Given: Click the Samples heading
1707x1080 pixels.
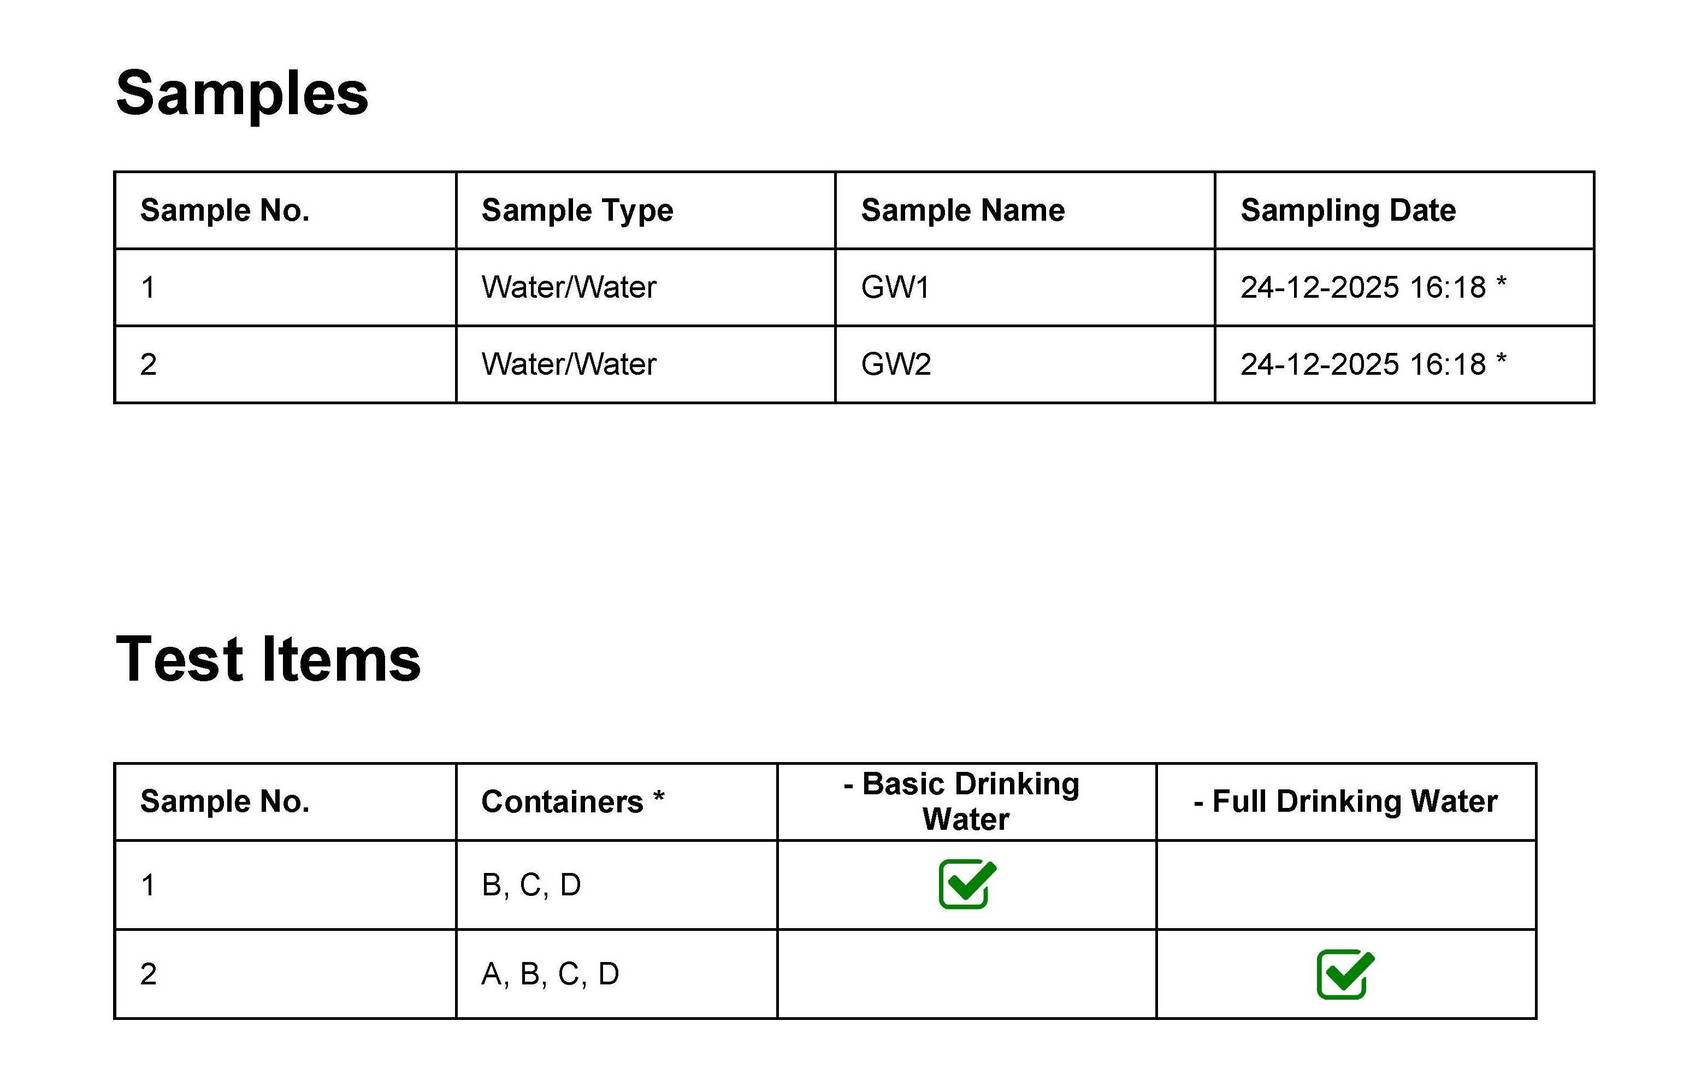Looking at the screenshot, I should click(242, 93).
